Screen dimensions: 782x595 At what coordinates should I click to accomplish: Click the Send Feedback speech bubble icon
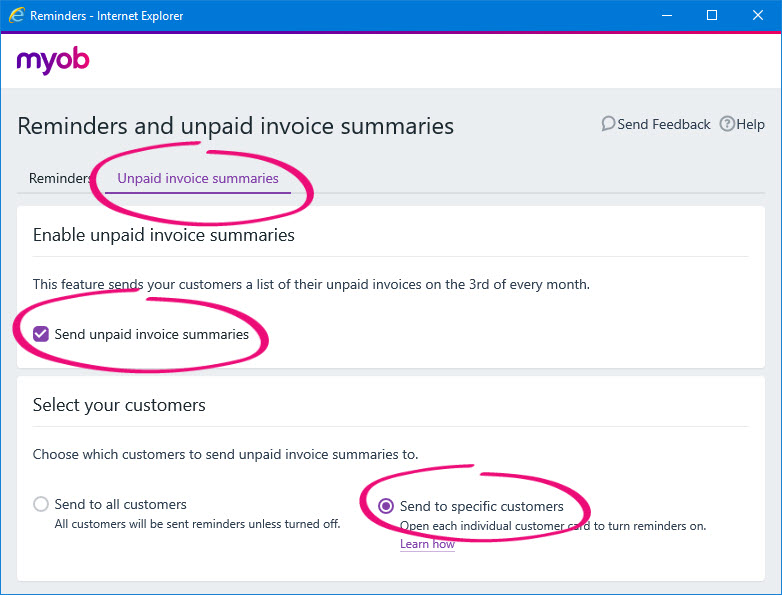[x=608, y=124]
